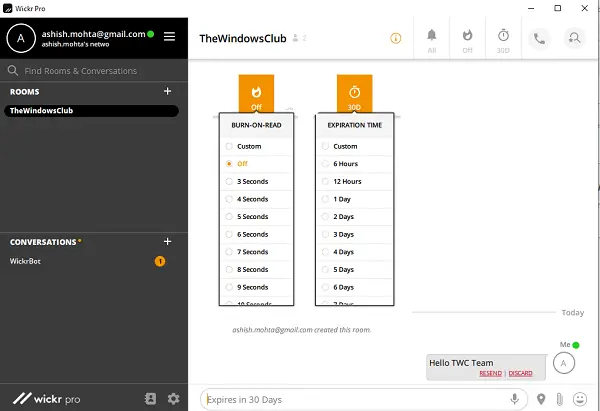This screenshot has width=600, height=411.
Task: Click DISCARD link on the message
Action: point(520,373)
